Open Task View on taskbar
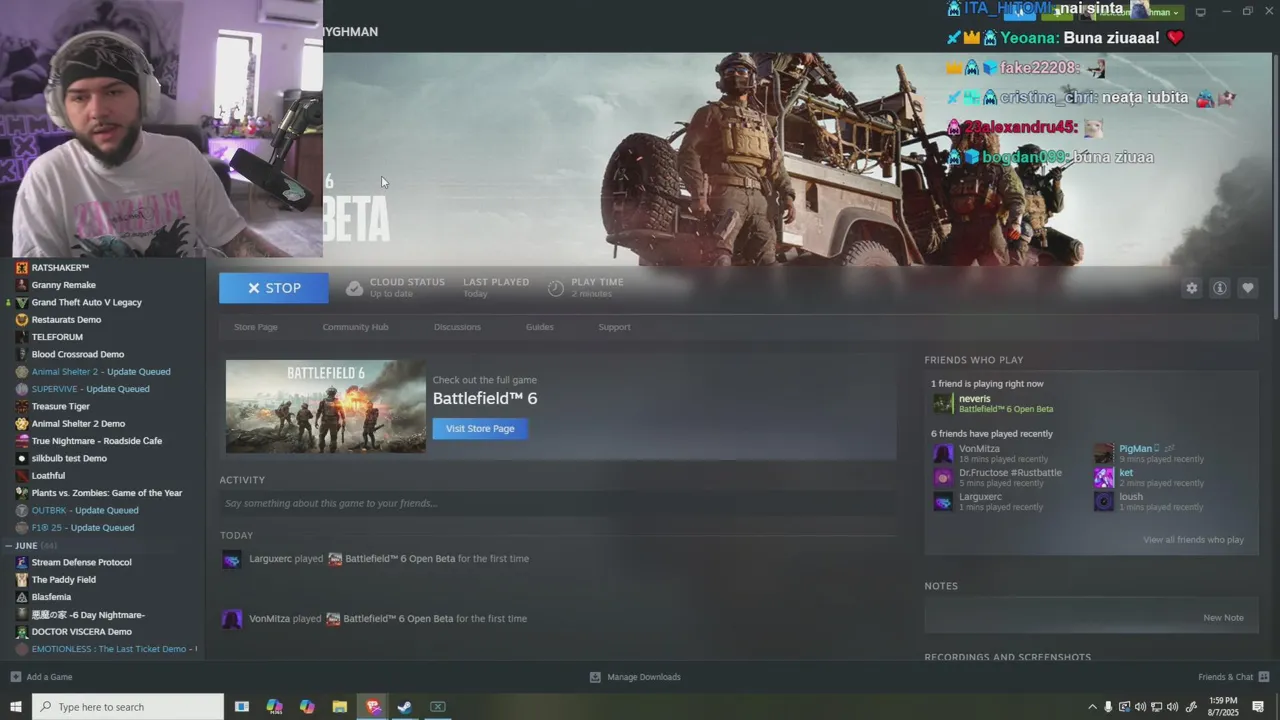Viewport: 1280px width, 720px height. 241,707
